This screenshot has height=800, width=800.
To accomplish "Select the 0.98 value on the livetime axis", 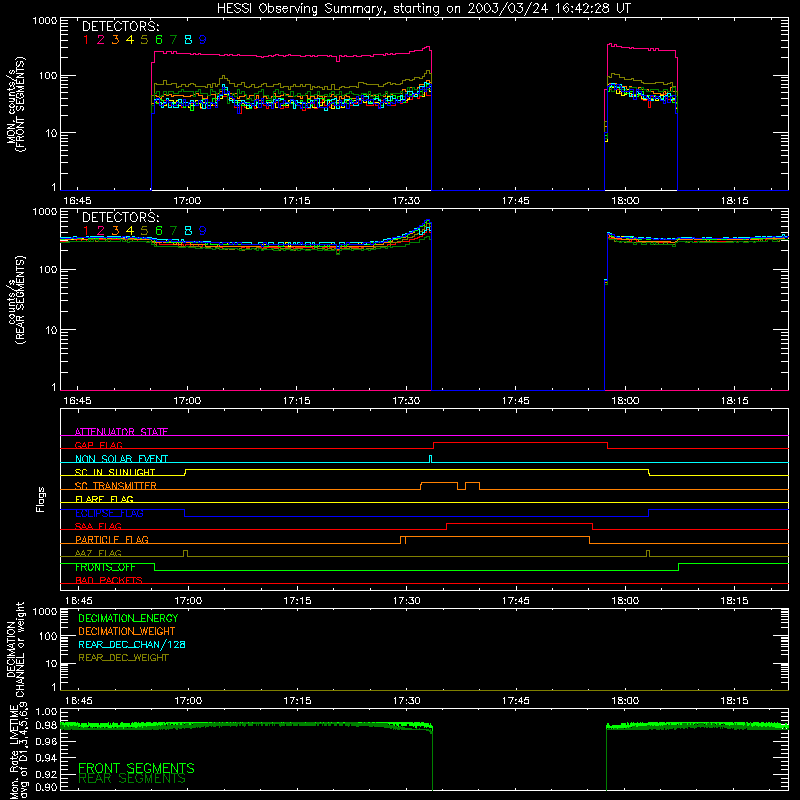I will [46, 725].
